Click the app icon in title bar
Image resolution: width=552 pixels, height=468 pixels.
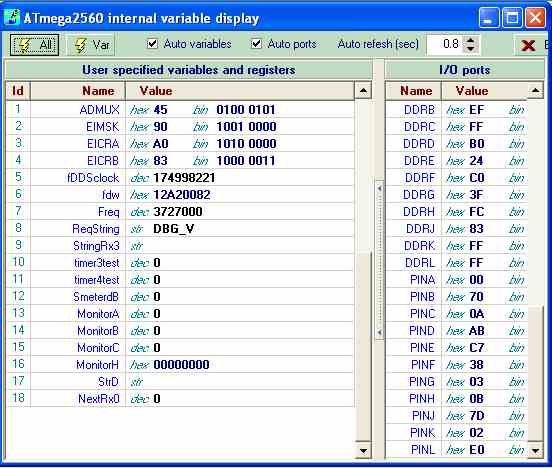[x=12, y=18]
